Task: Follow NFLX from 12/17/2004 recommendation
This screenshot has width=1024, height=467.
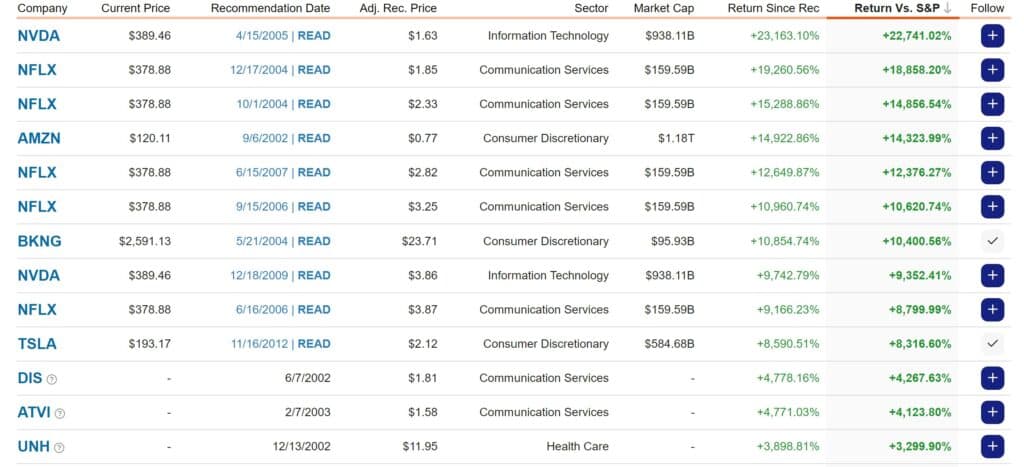Action: pyautogui.click(x=991, y=70)
